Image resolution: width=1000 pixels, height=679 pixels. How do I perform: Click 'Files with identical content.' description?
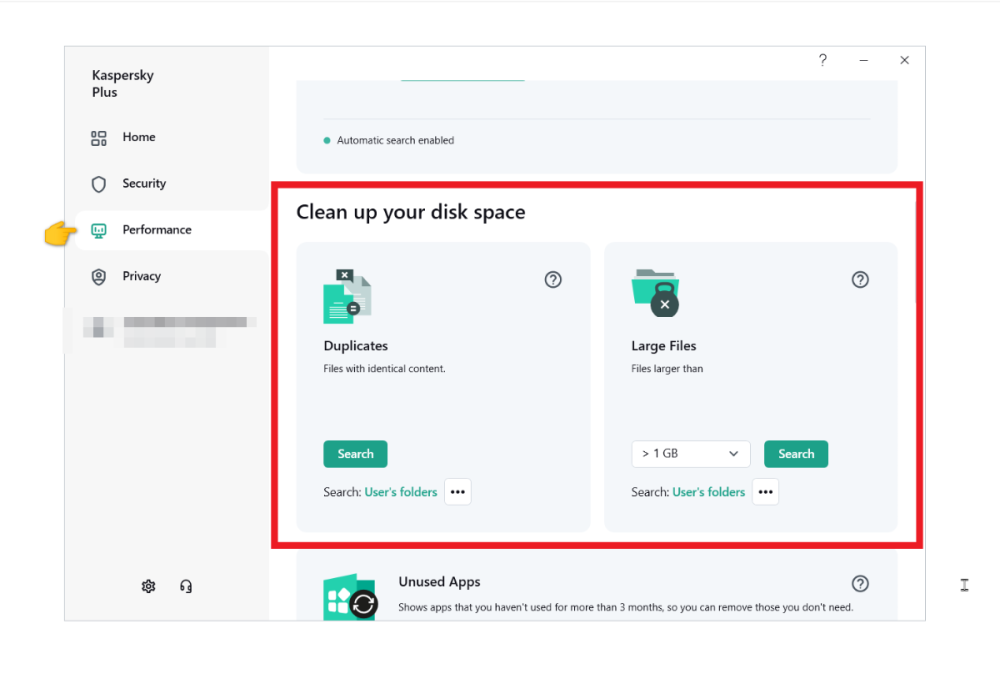[x=384, y=369]
